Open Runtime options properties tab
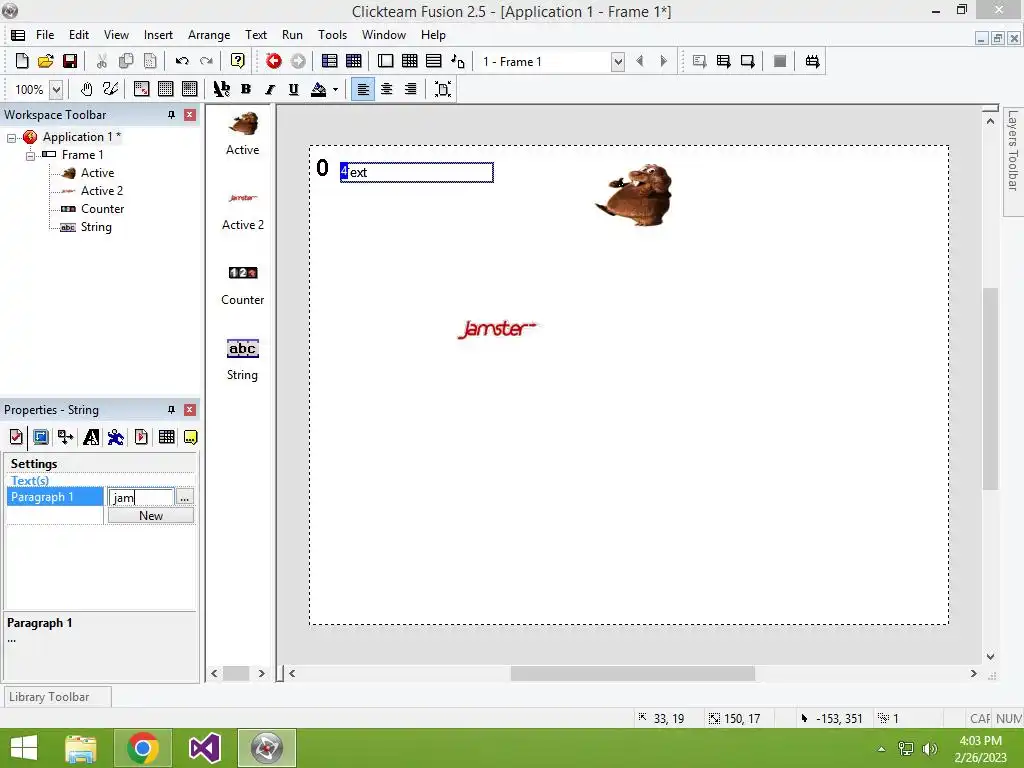 (x=141, y=437)
